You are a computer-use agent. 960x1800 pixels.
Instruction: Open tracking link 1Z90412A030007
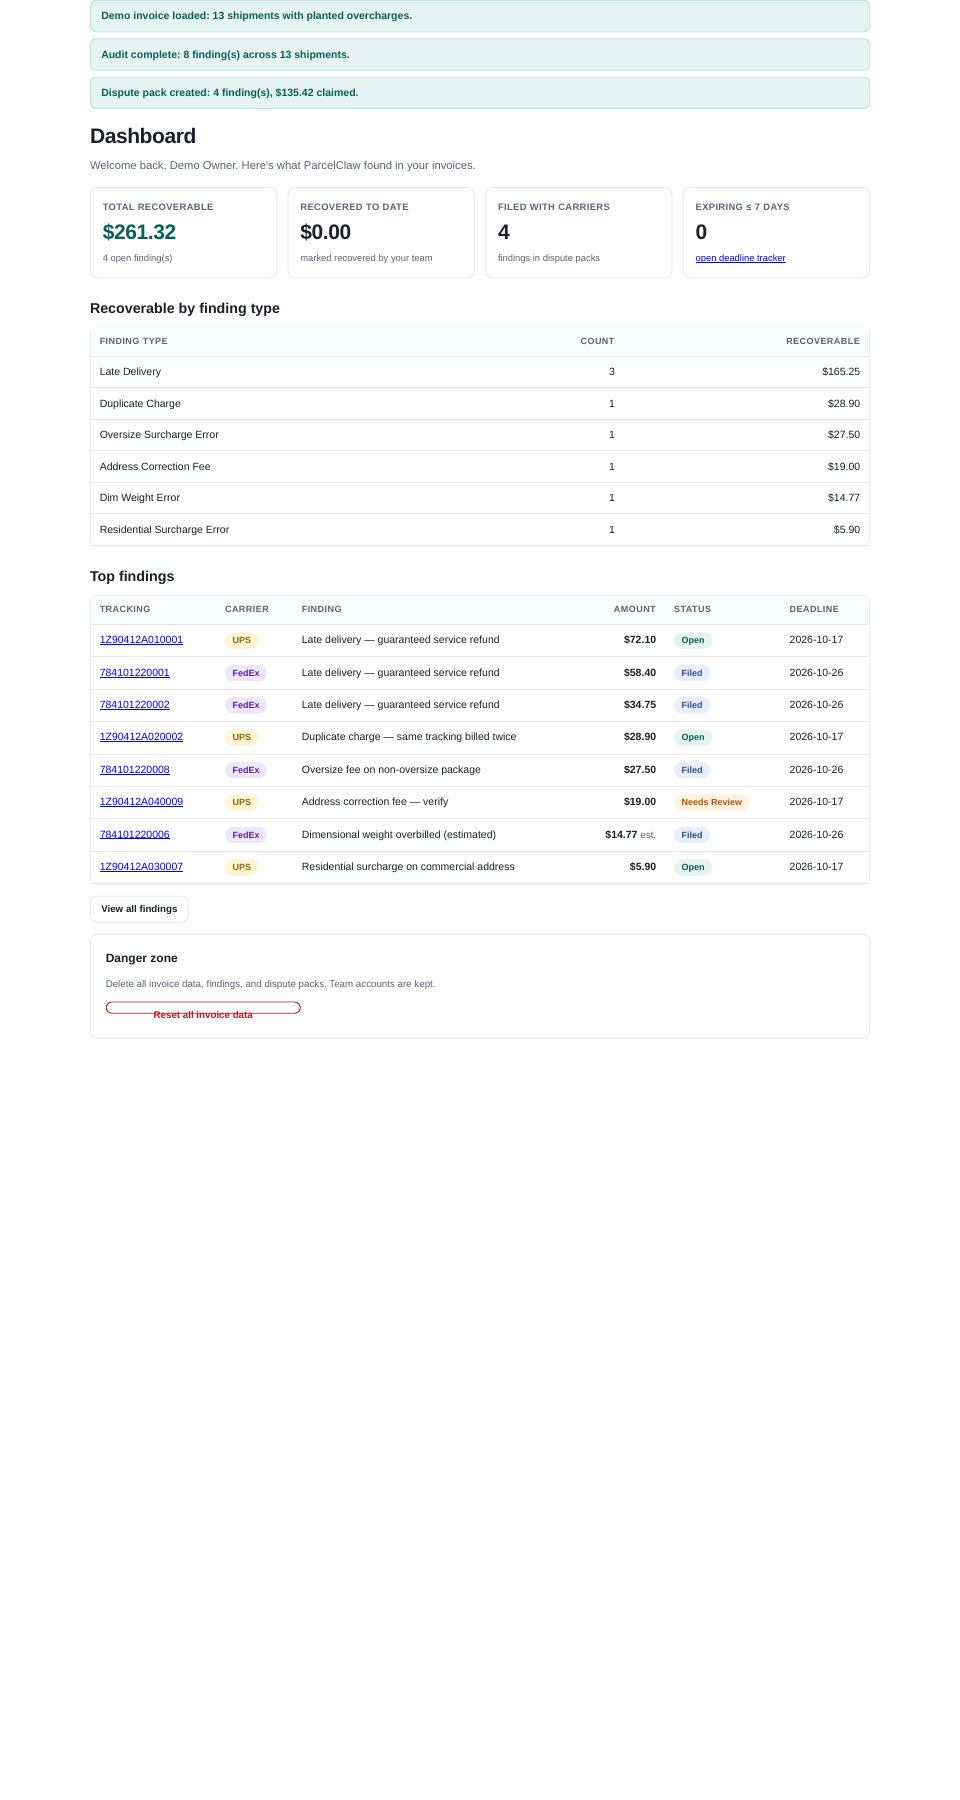click(x=141, y=867)
